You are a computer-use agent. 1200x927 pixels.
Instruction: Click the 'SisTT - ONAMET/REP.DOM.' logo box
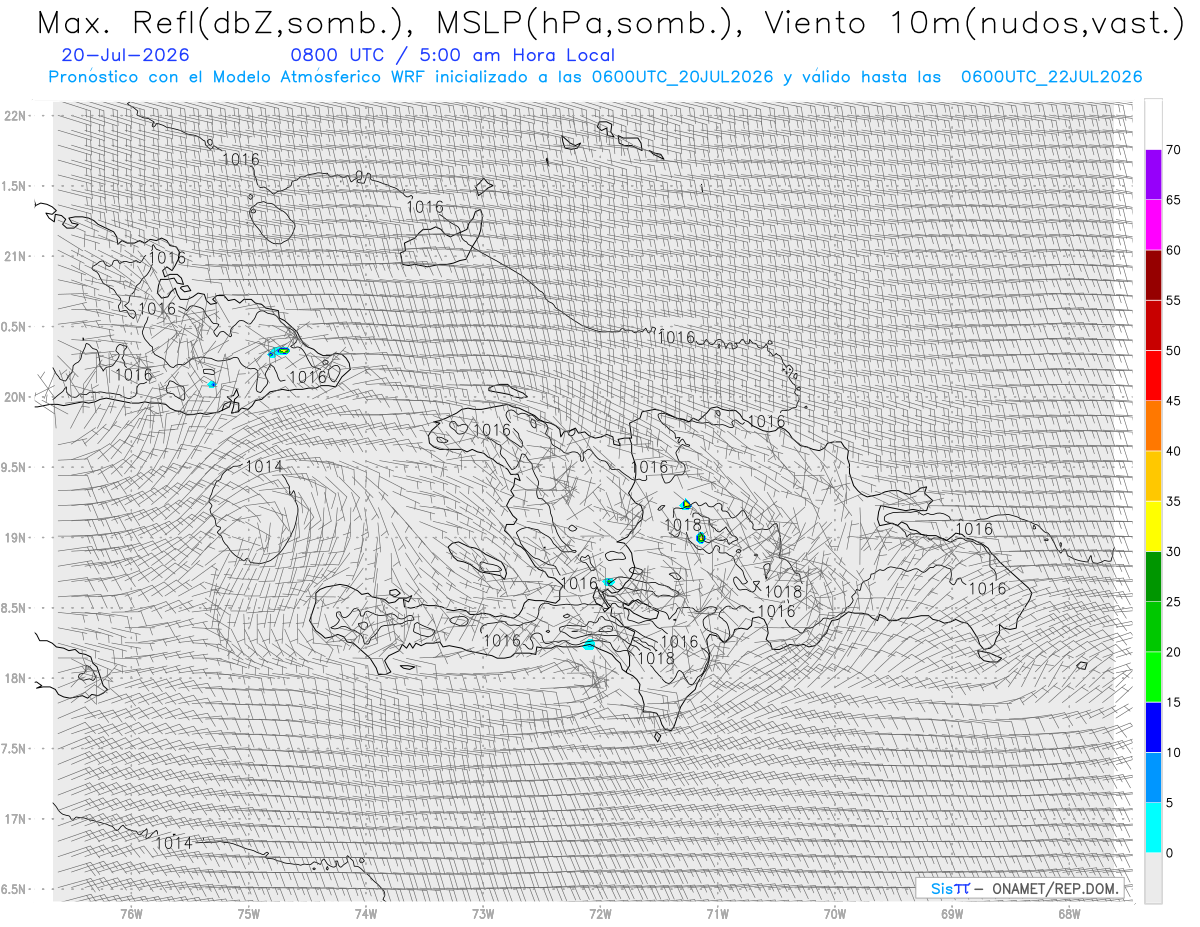click(1019, 888)
